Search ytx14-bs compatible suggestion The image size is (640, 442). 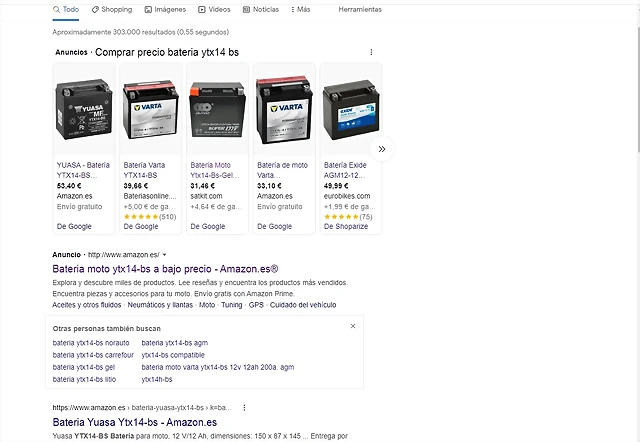173,355
